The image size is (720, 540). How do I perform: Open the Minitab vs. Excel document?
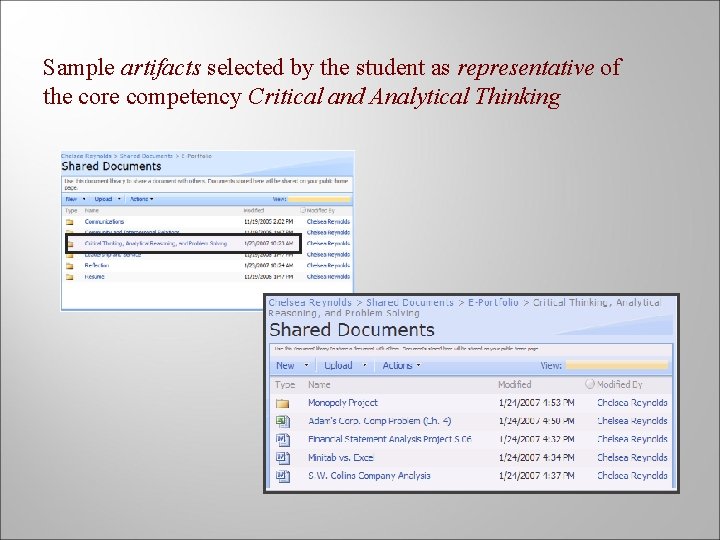click(341, 457)
